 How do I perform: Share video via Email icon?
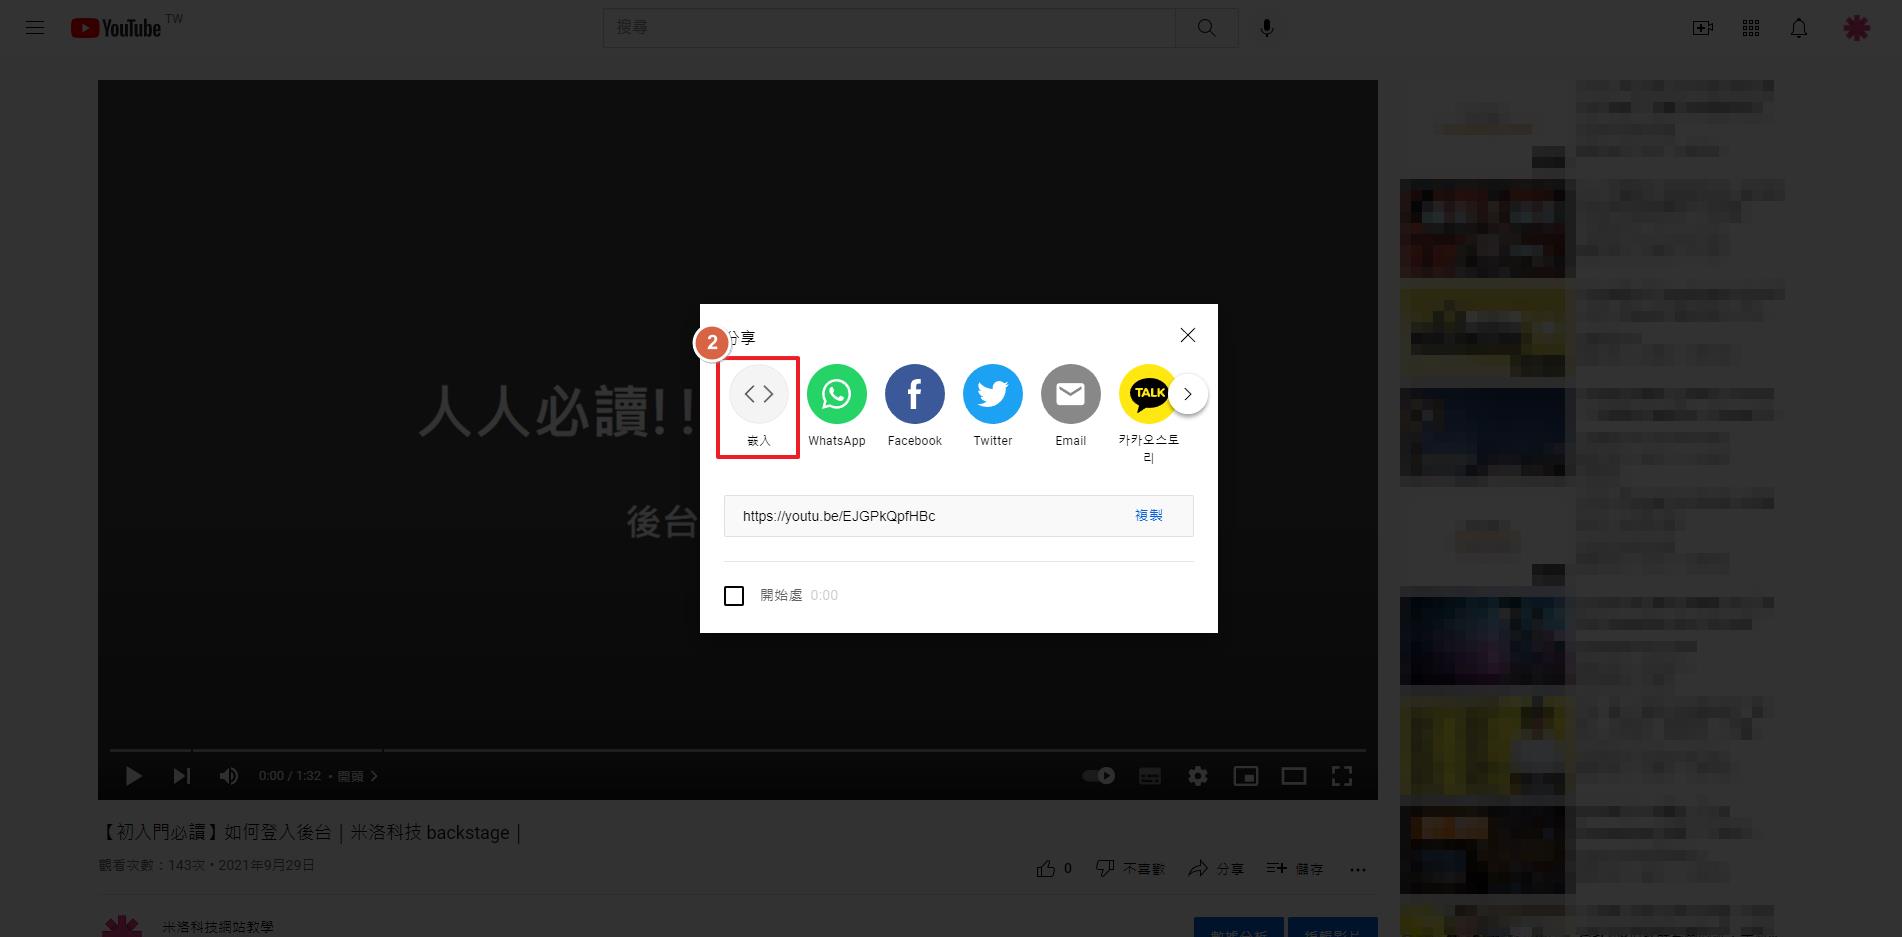coord(1070,395)
